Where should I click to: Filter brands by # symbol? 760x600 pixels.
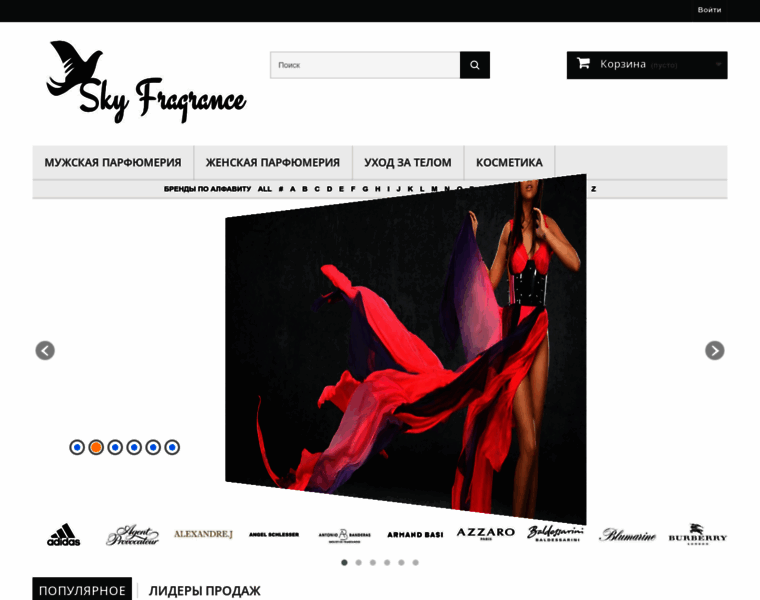pos(281,189)
